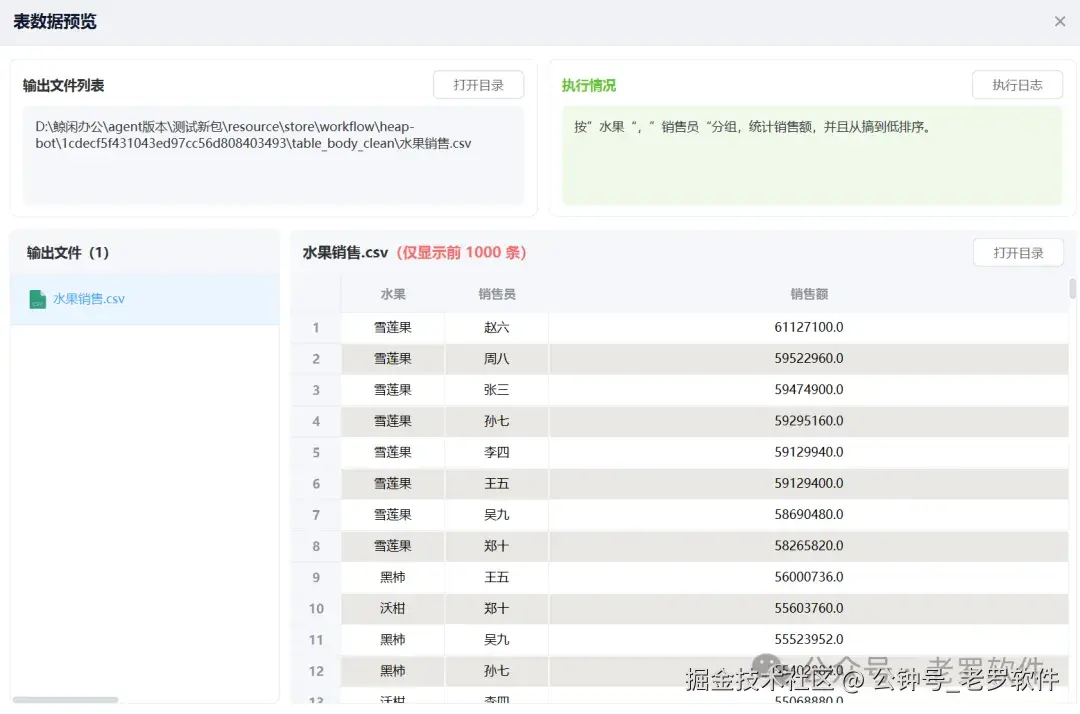Click salesperson 张三 in row 3

tap(497, 390)
